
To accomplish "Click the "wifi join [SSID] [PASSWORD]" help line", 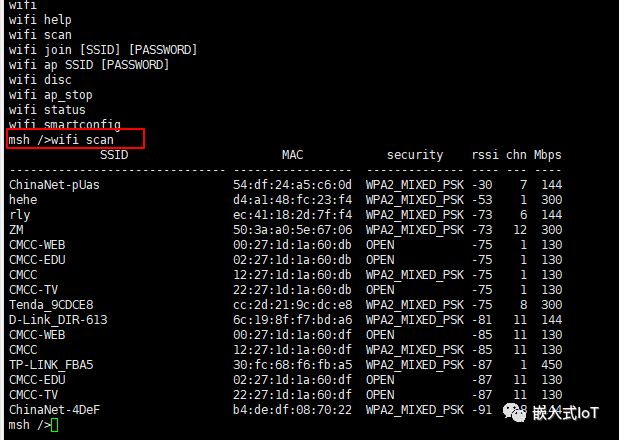I will tap(103, 50).
